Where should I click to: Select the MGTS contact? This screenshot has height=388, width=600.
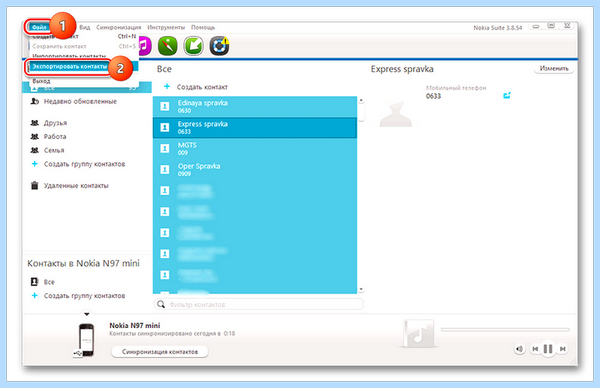[255, 148]
